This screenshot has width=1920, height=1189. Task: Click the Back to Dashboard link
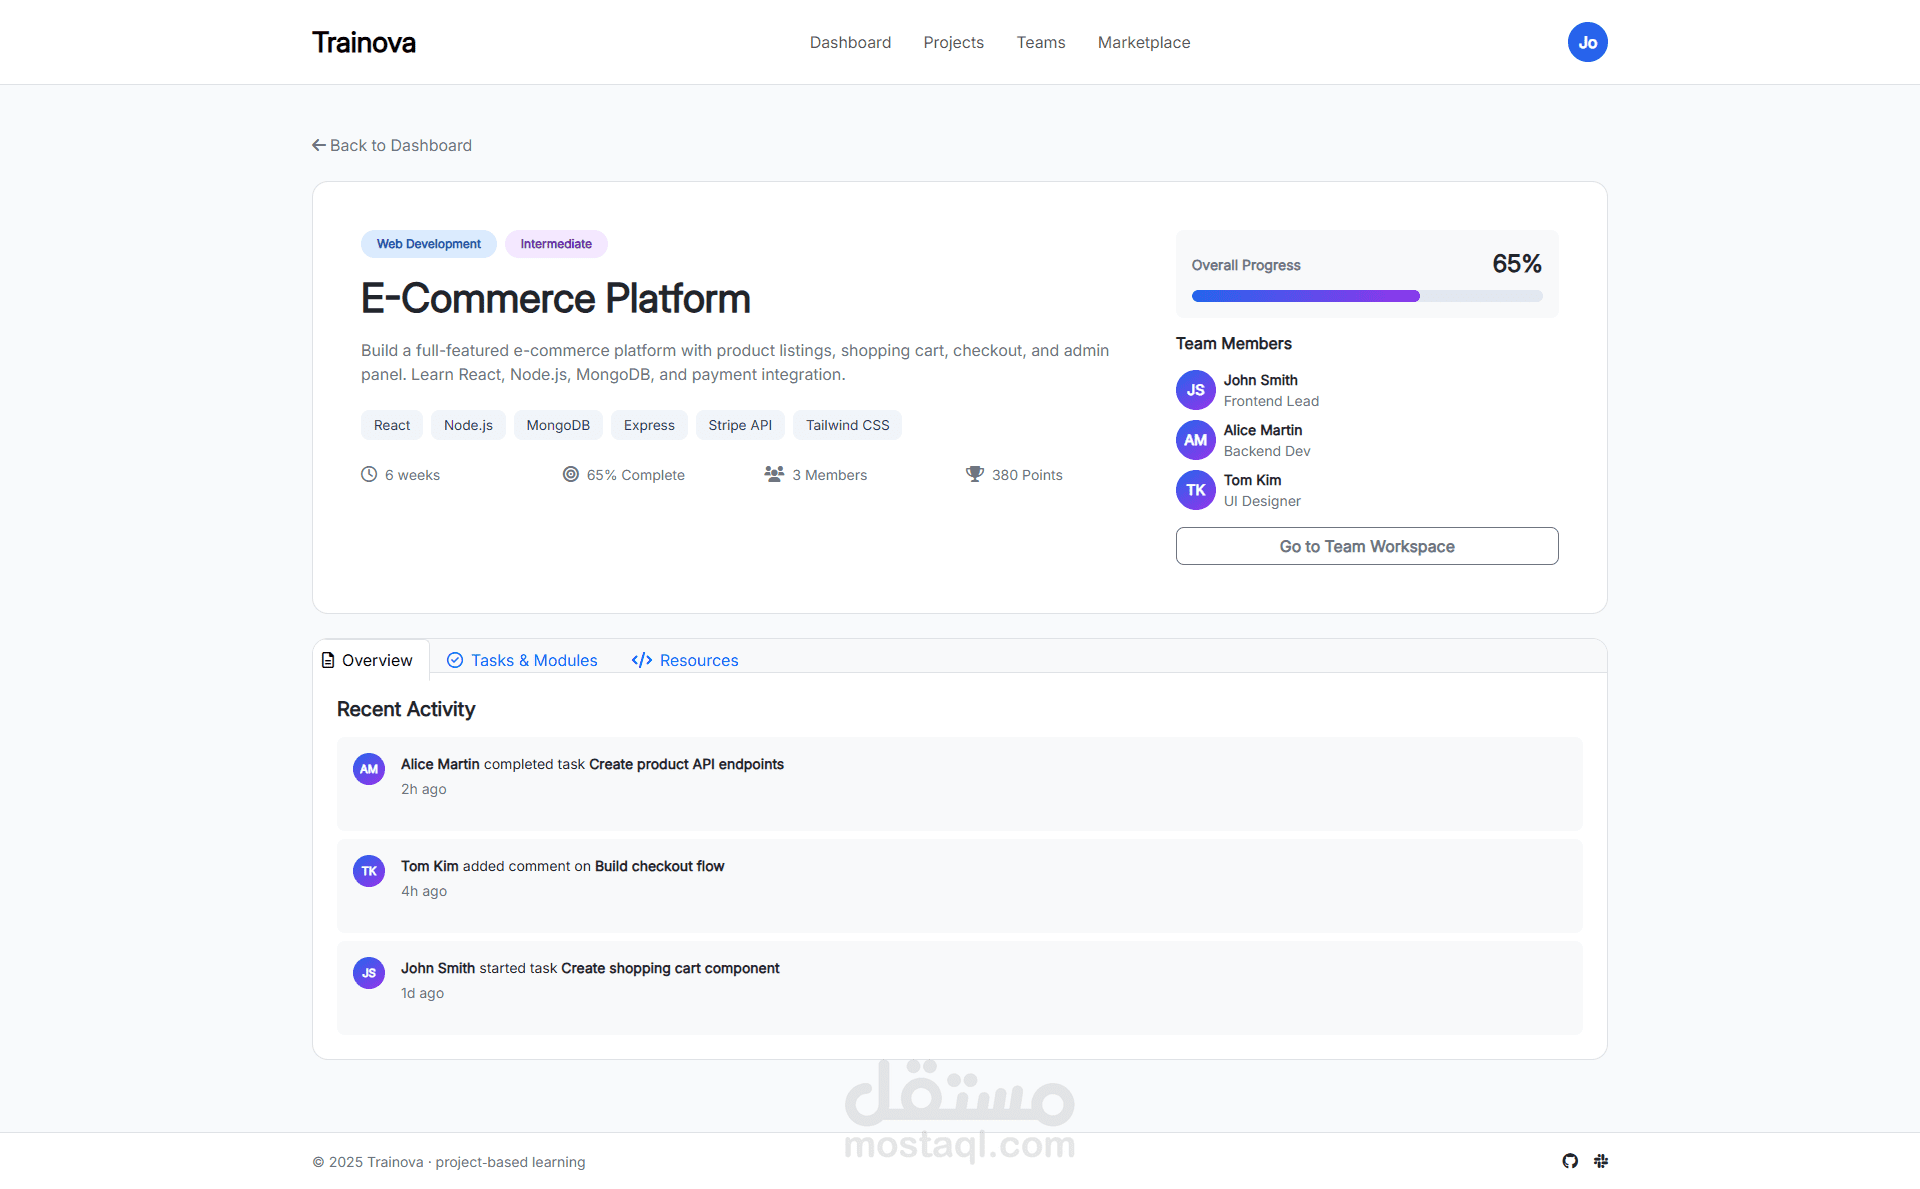click(x=392, y=145)
